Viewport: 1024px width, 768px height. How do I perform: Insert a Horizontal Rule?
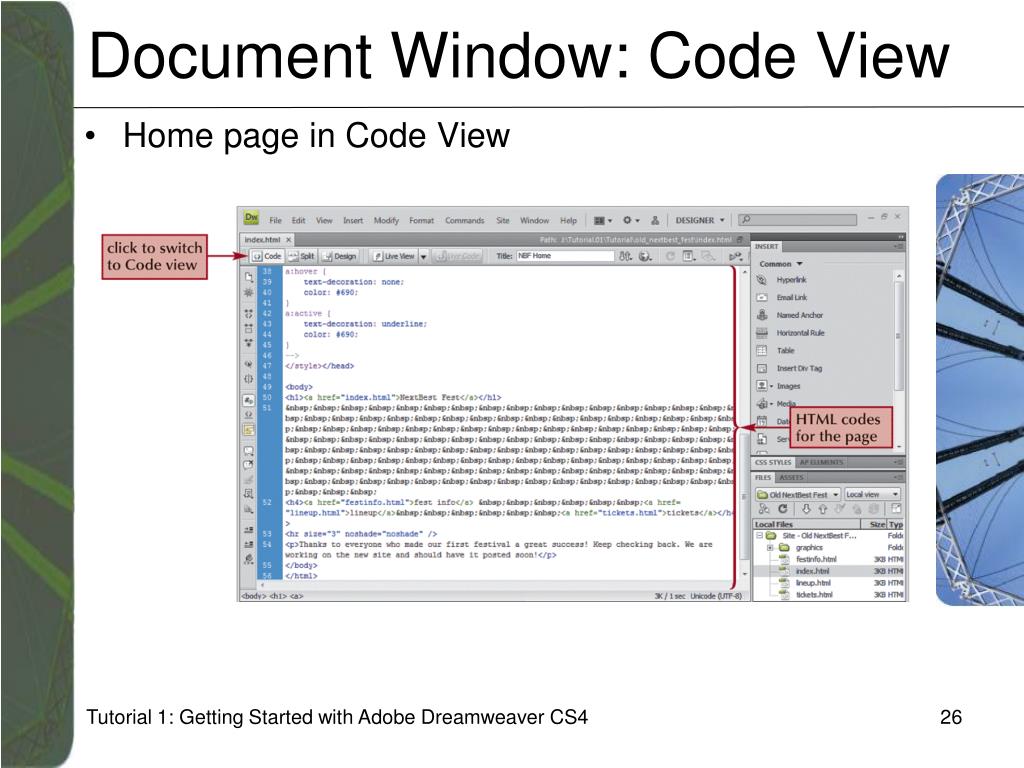(790, 332)
